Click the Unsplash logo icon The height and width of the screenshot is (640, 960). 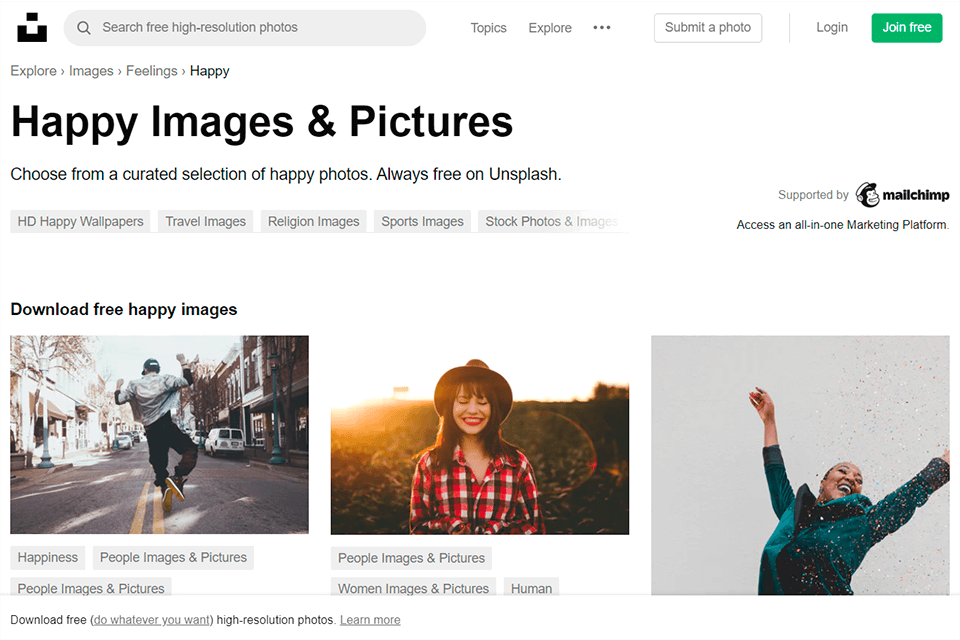[32, 27]
